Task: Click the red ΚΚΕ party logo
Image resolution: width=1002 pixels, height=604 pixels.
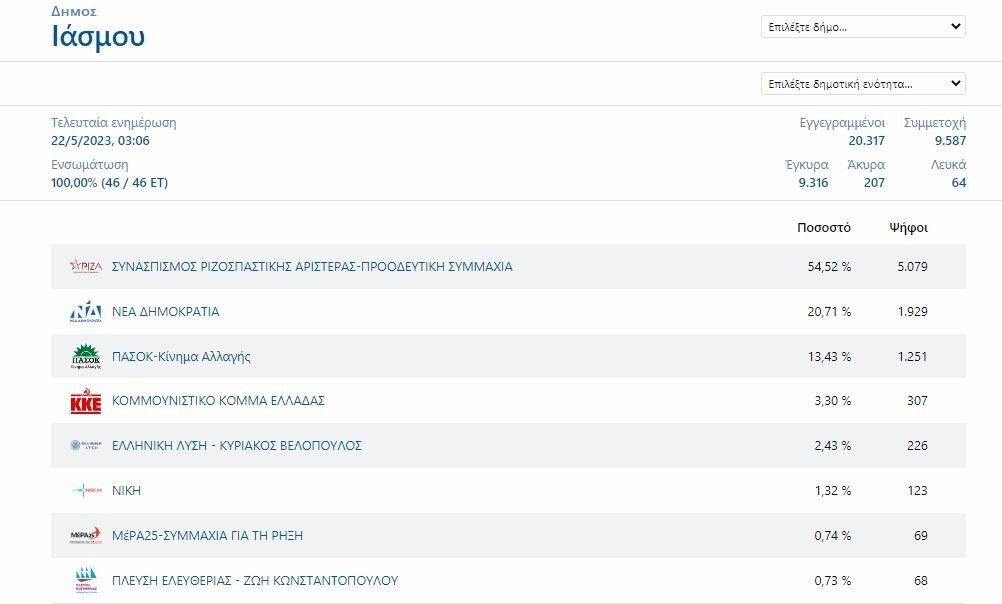Action: click(x=86, y=401)
